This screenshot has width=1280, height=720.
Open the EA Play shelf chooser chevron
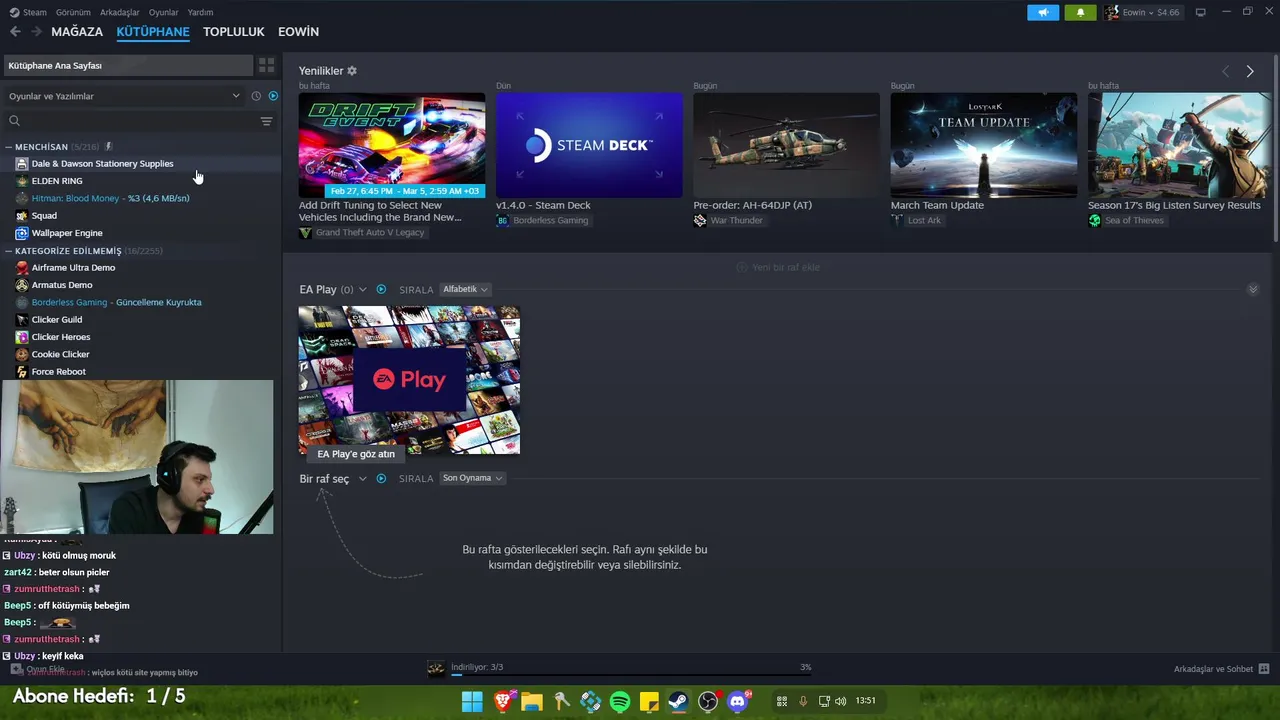(x=363, y=289)
